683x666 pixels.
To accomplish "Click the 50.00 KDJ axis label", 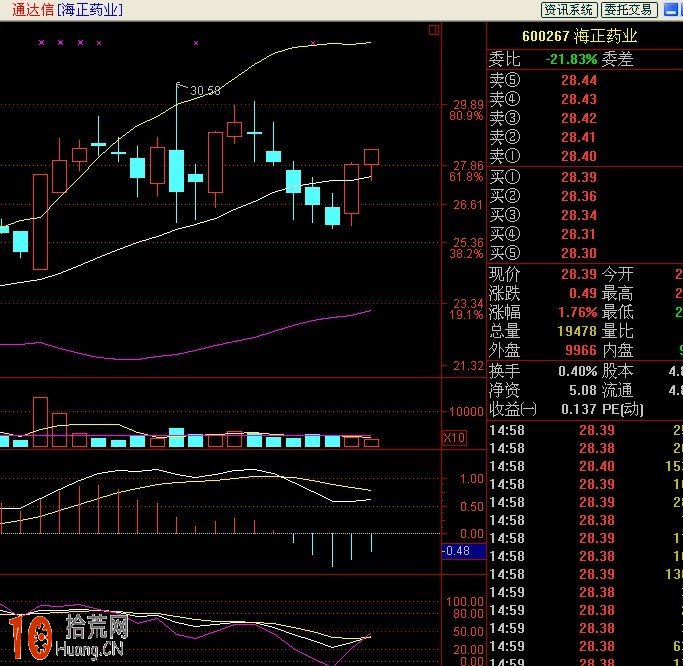I will click(468, 631).
